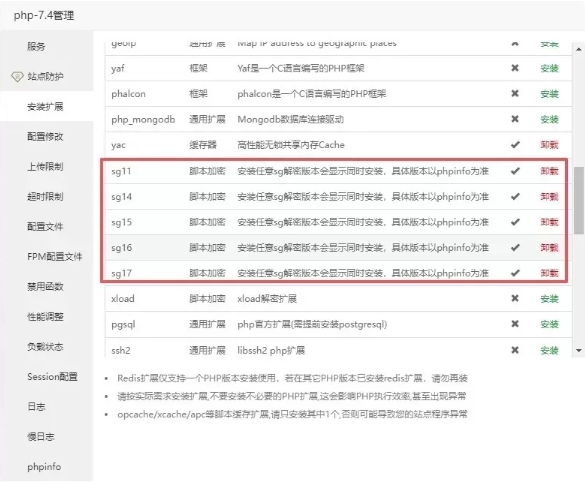Click the X status icon for php_mongodb

(x=515, y=119)
